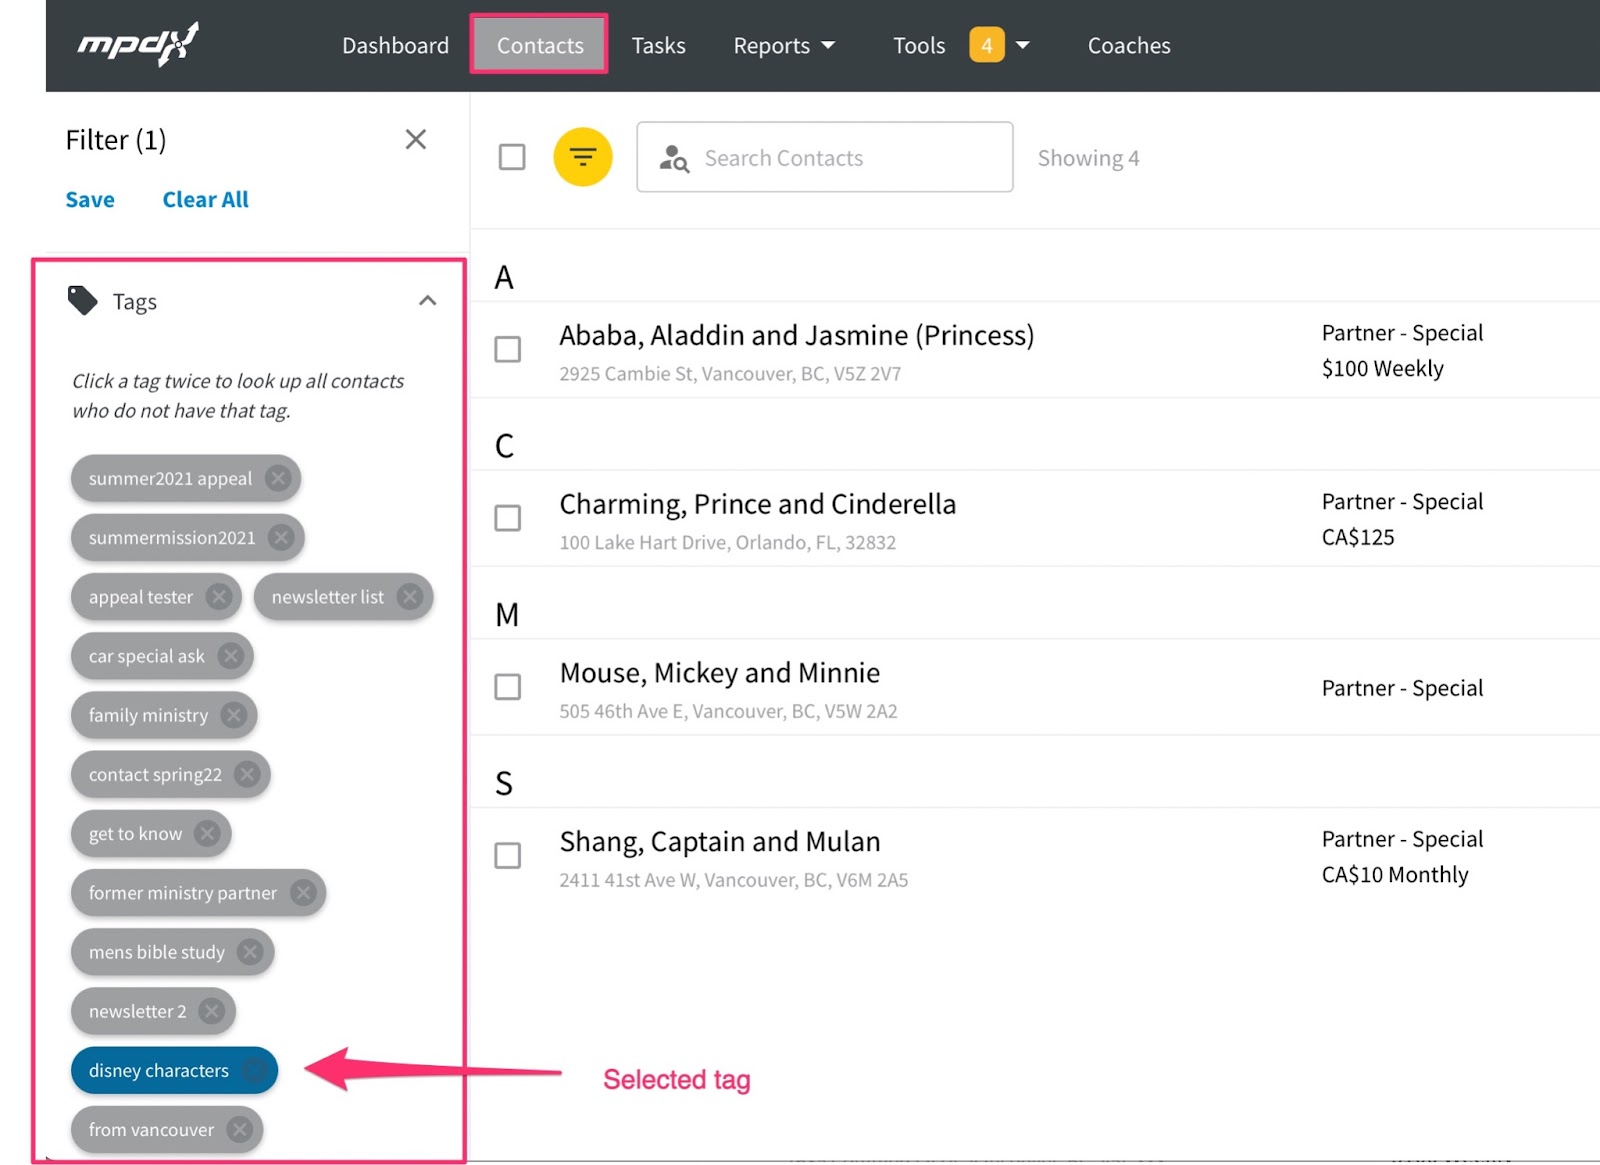Check the Ababa, Aladdin and Jasmine checkbox

coord(508,349)
